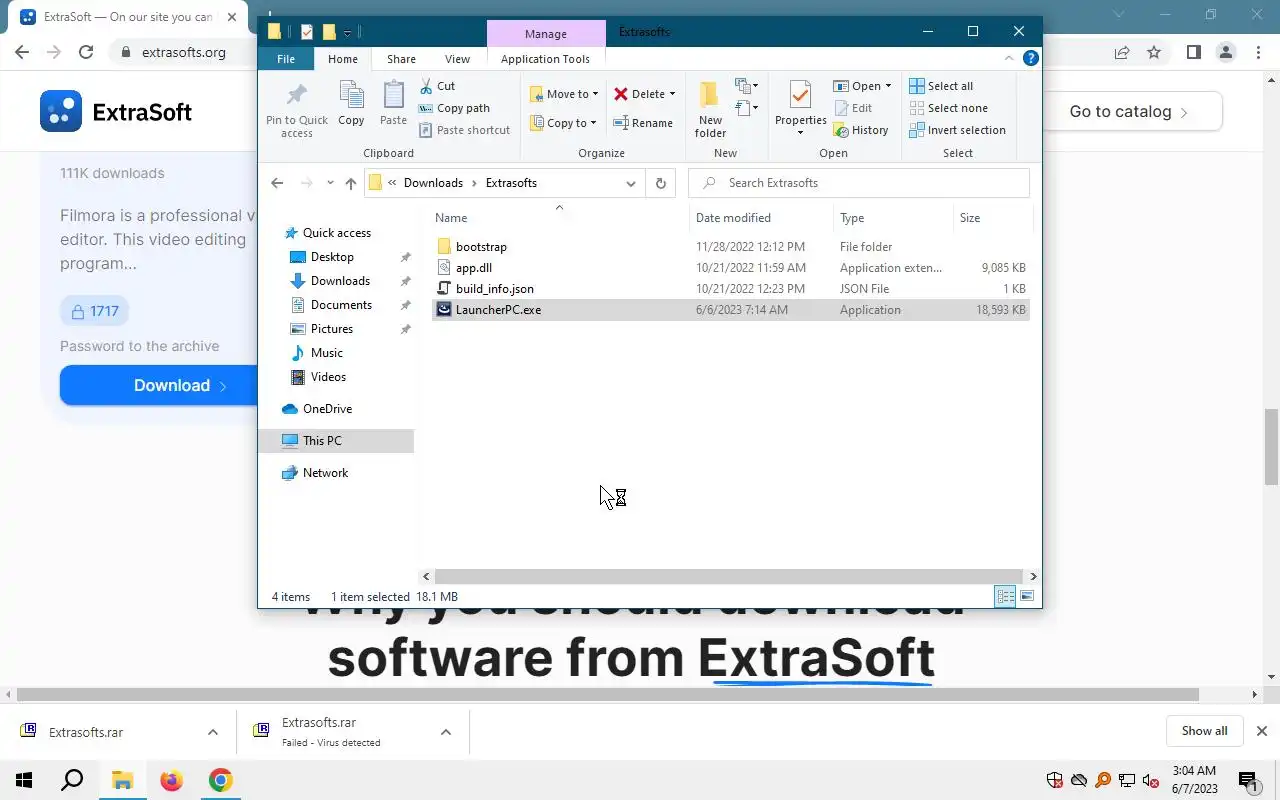The width and height of the screenshot is (1280, 800).
Task: Click the blue Download button on webpage
Action: tap(160, 385)
